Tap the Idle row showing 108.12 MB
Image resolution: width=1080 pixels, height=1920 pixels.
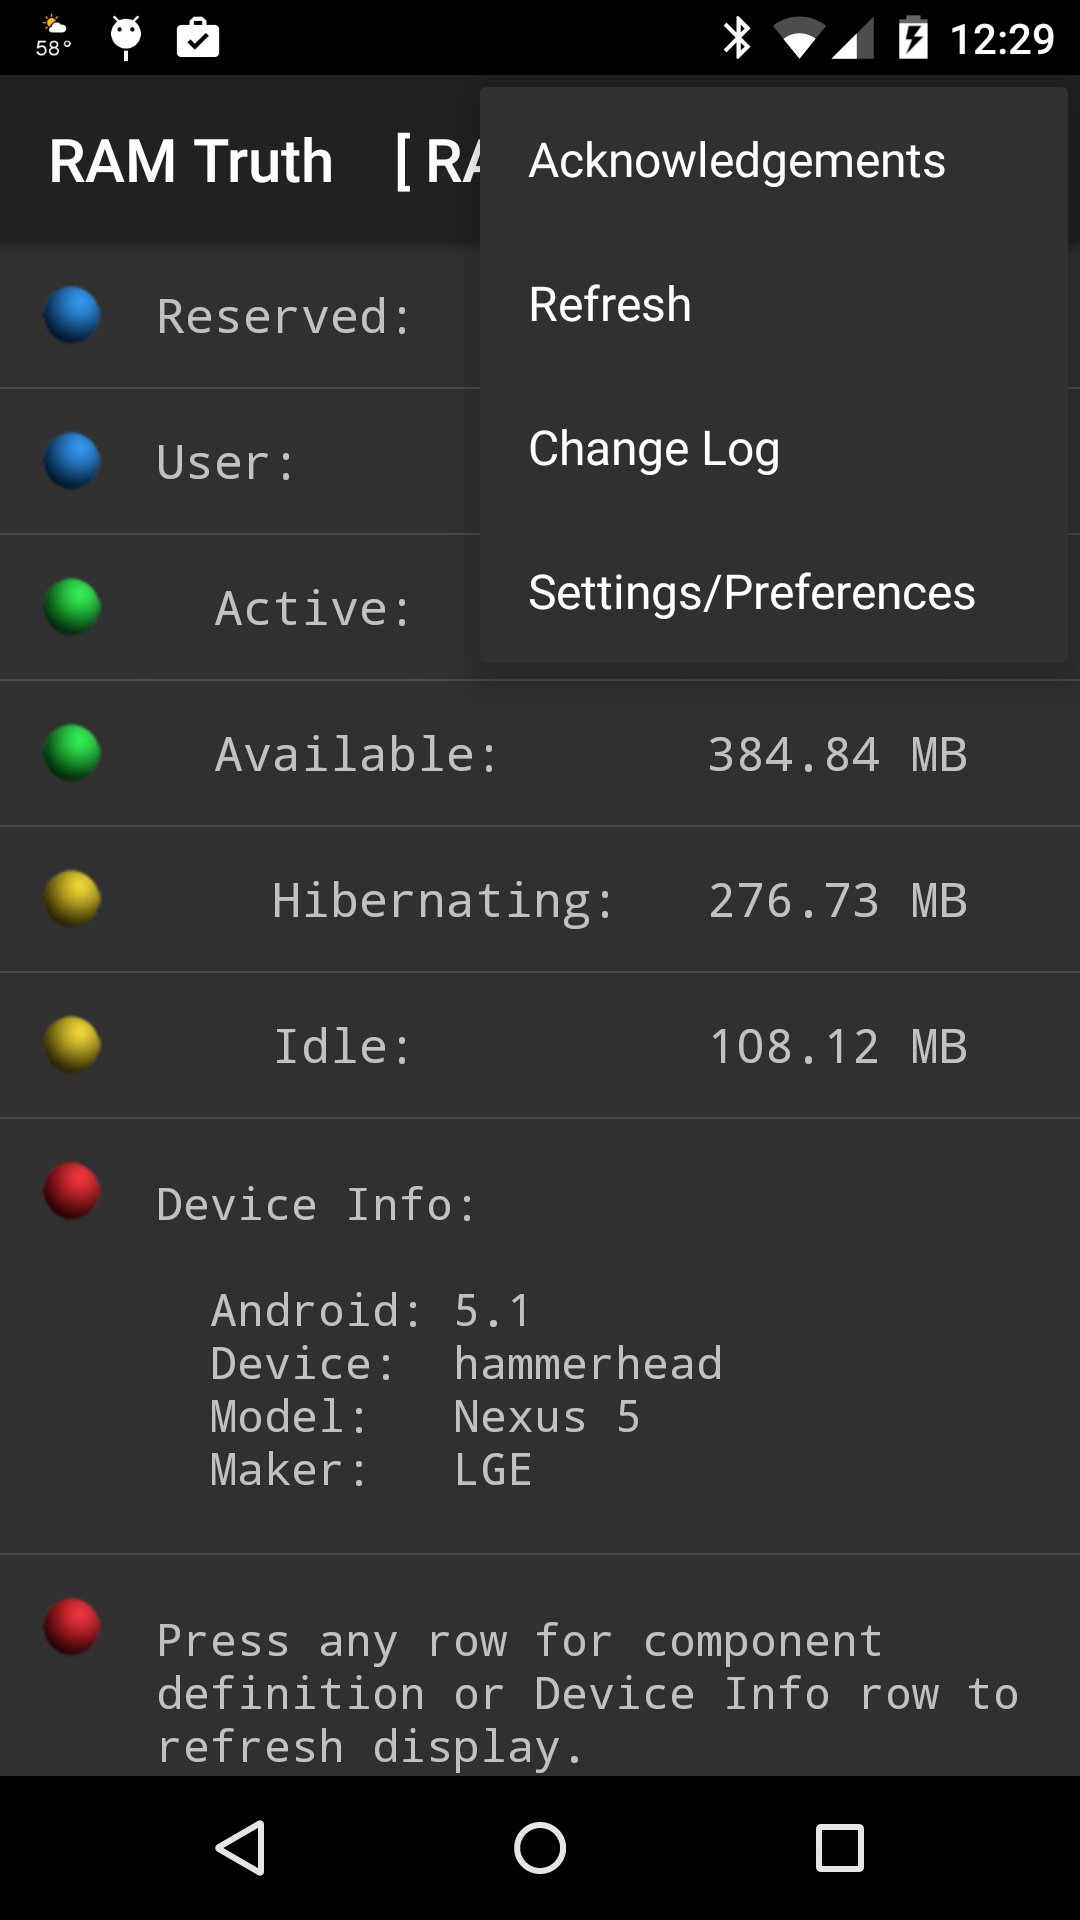[540, 1046]
